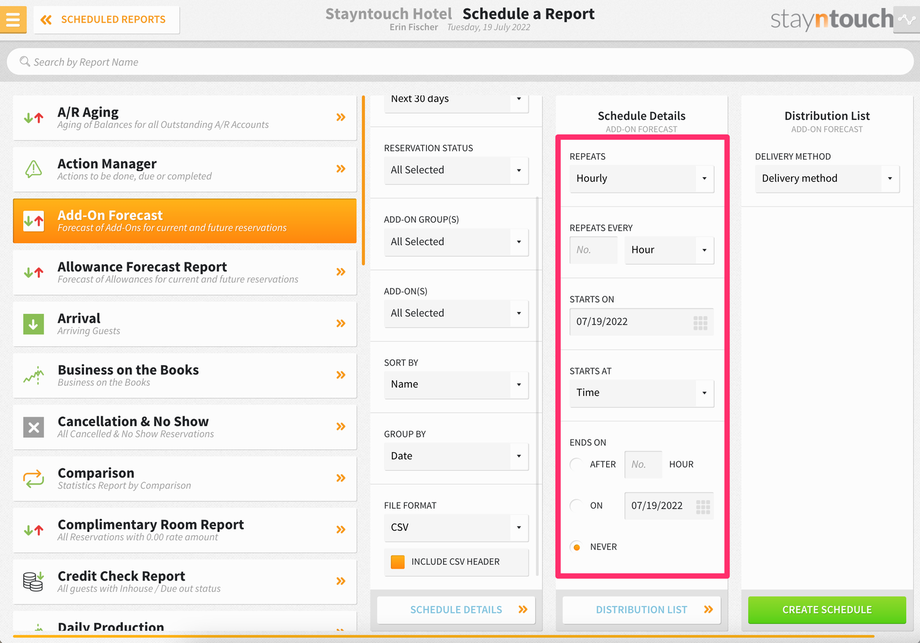Click the Repeats Every number field
This screenshot has width=920, height=643.
pos(593,250)
